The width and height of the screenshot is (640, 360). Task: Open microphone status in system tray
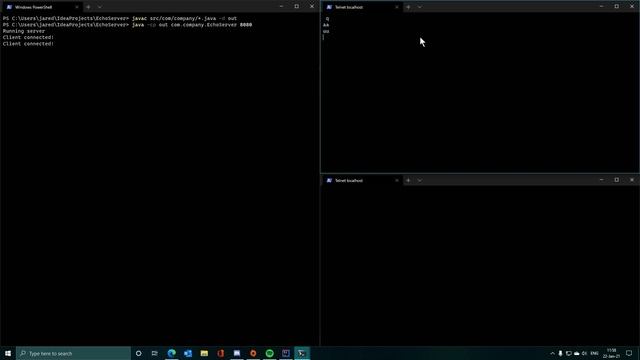coord(560,353)
